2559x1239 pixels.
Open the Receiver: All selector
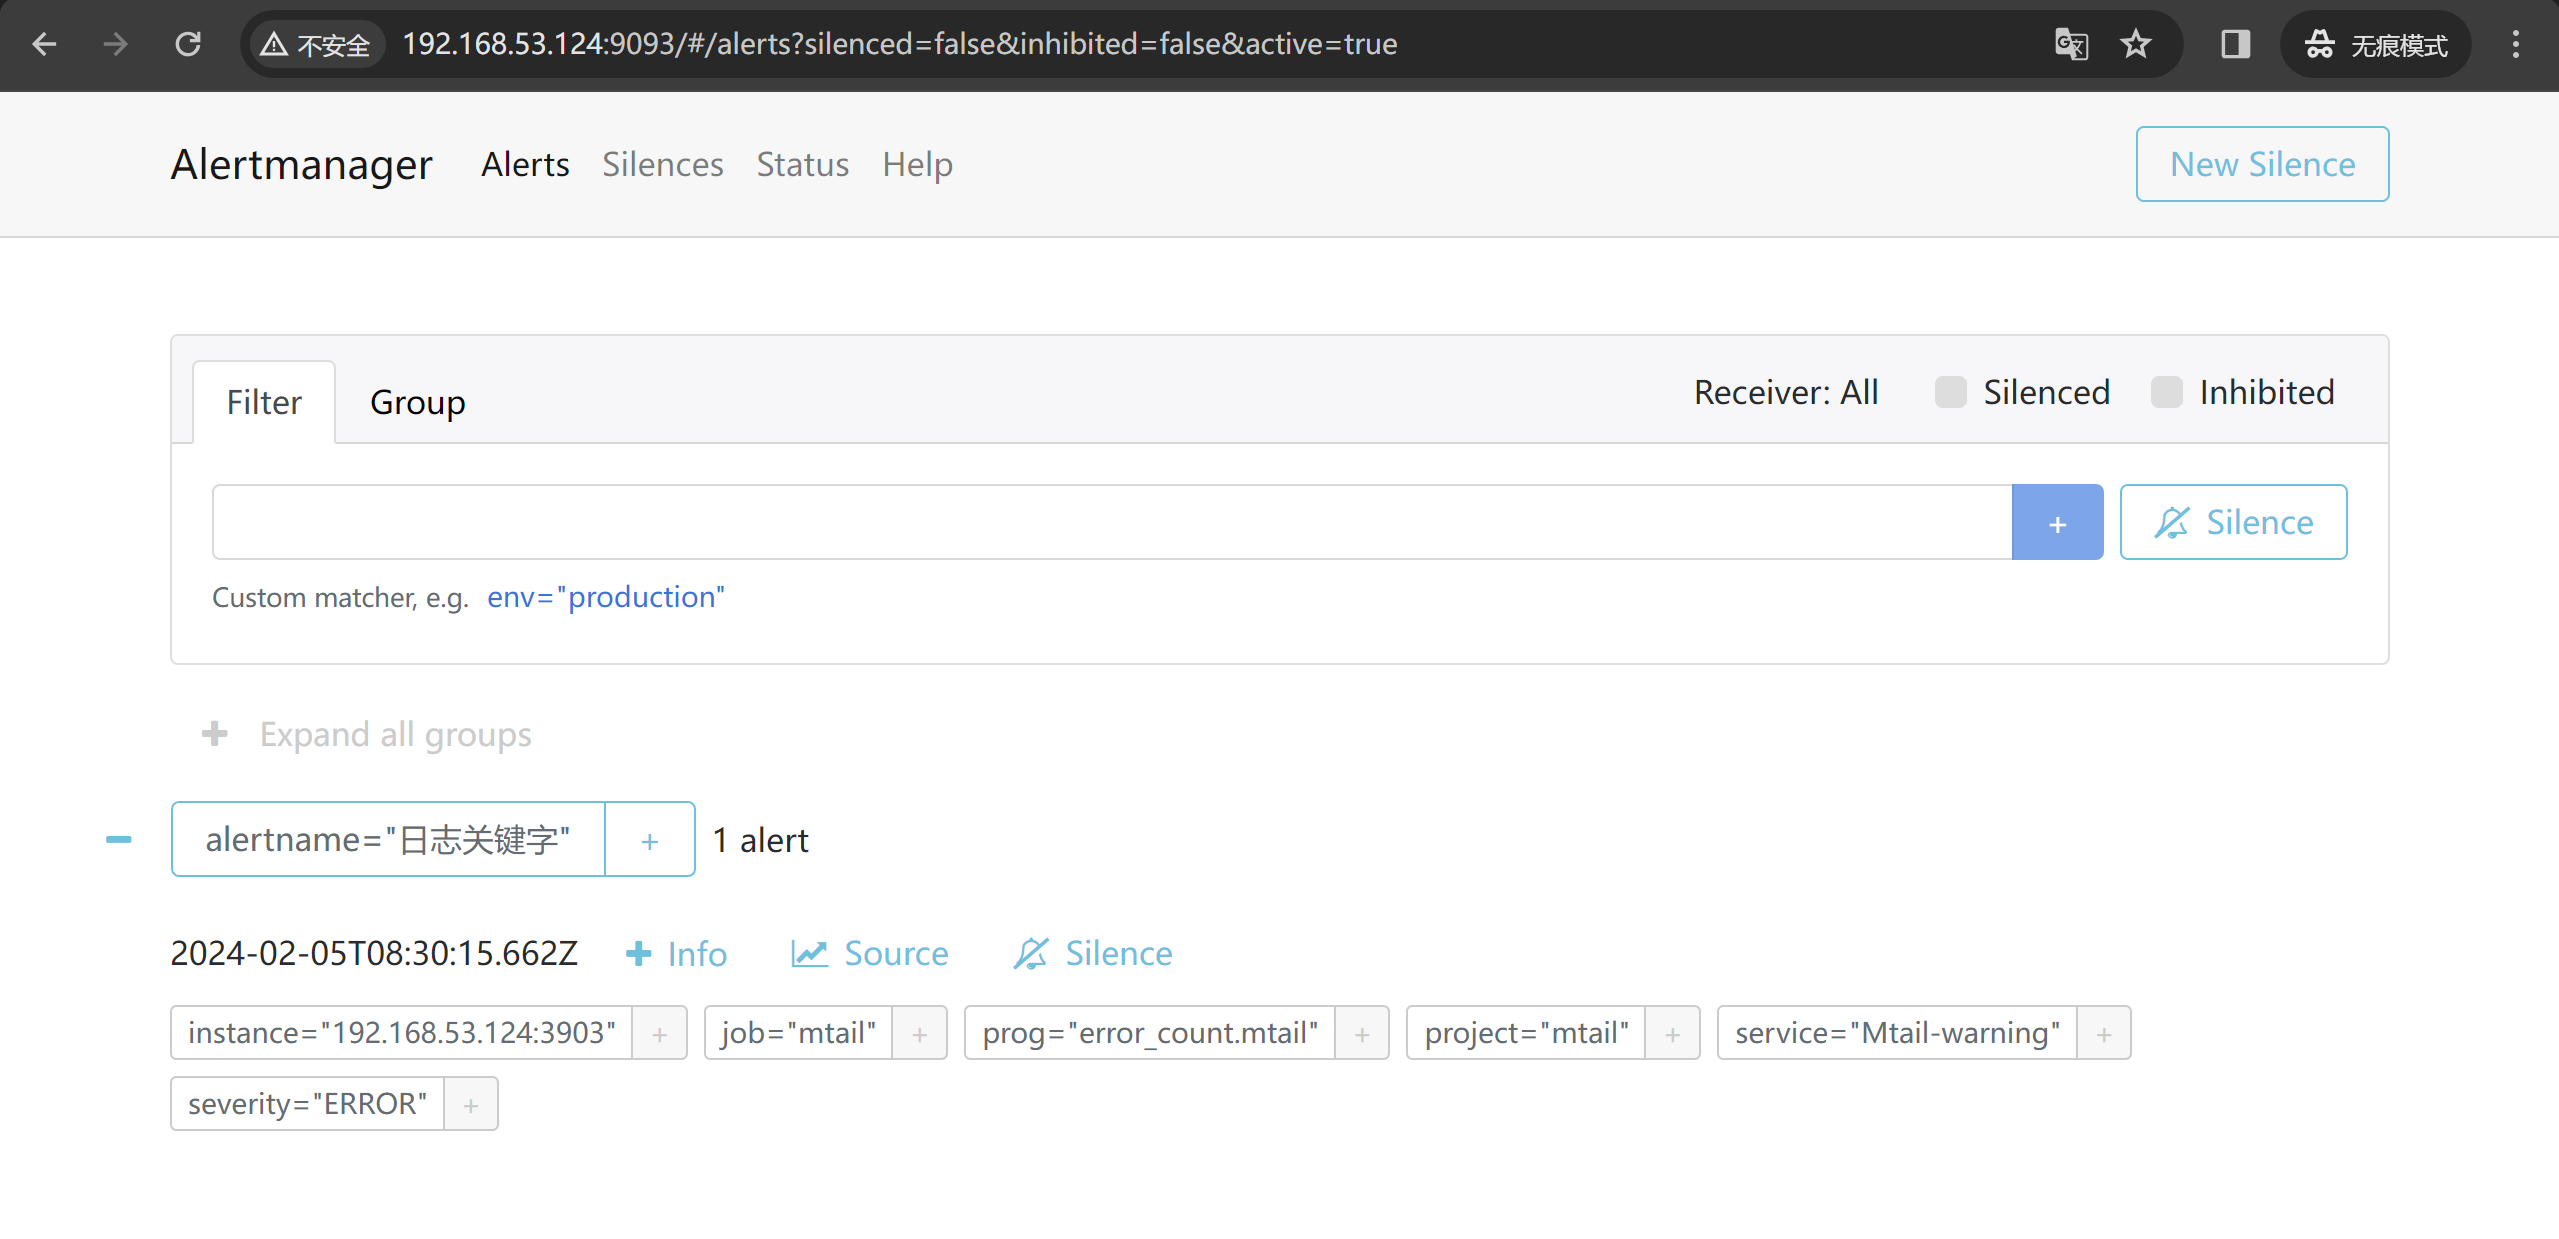pyautogui.click(x=1786, y=392)
